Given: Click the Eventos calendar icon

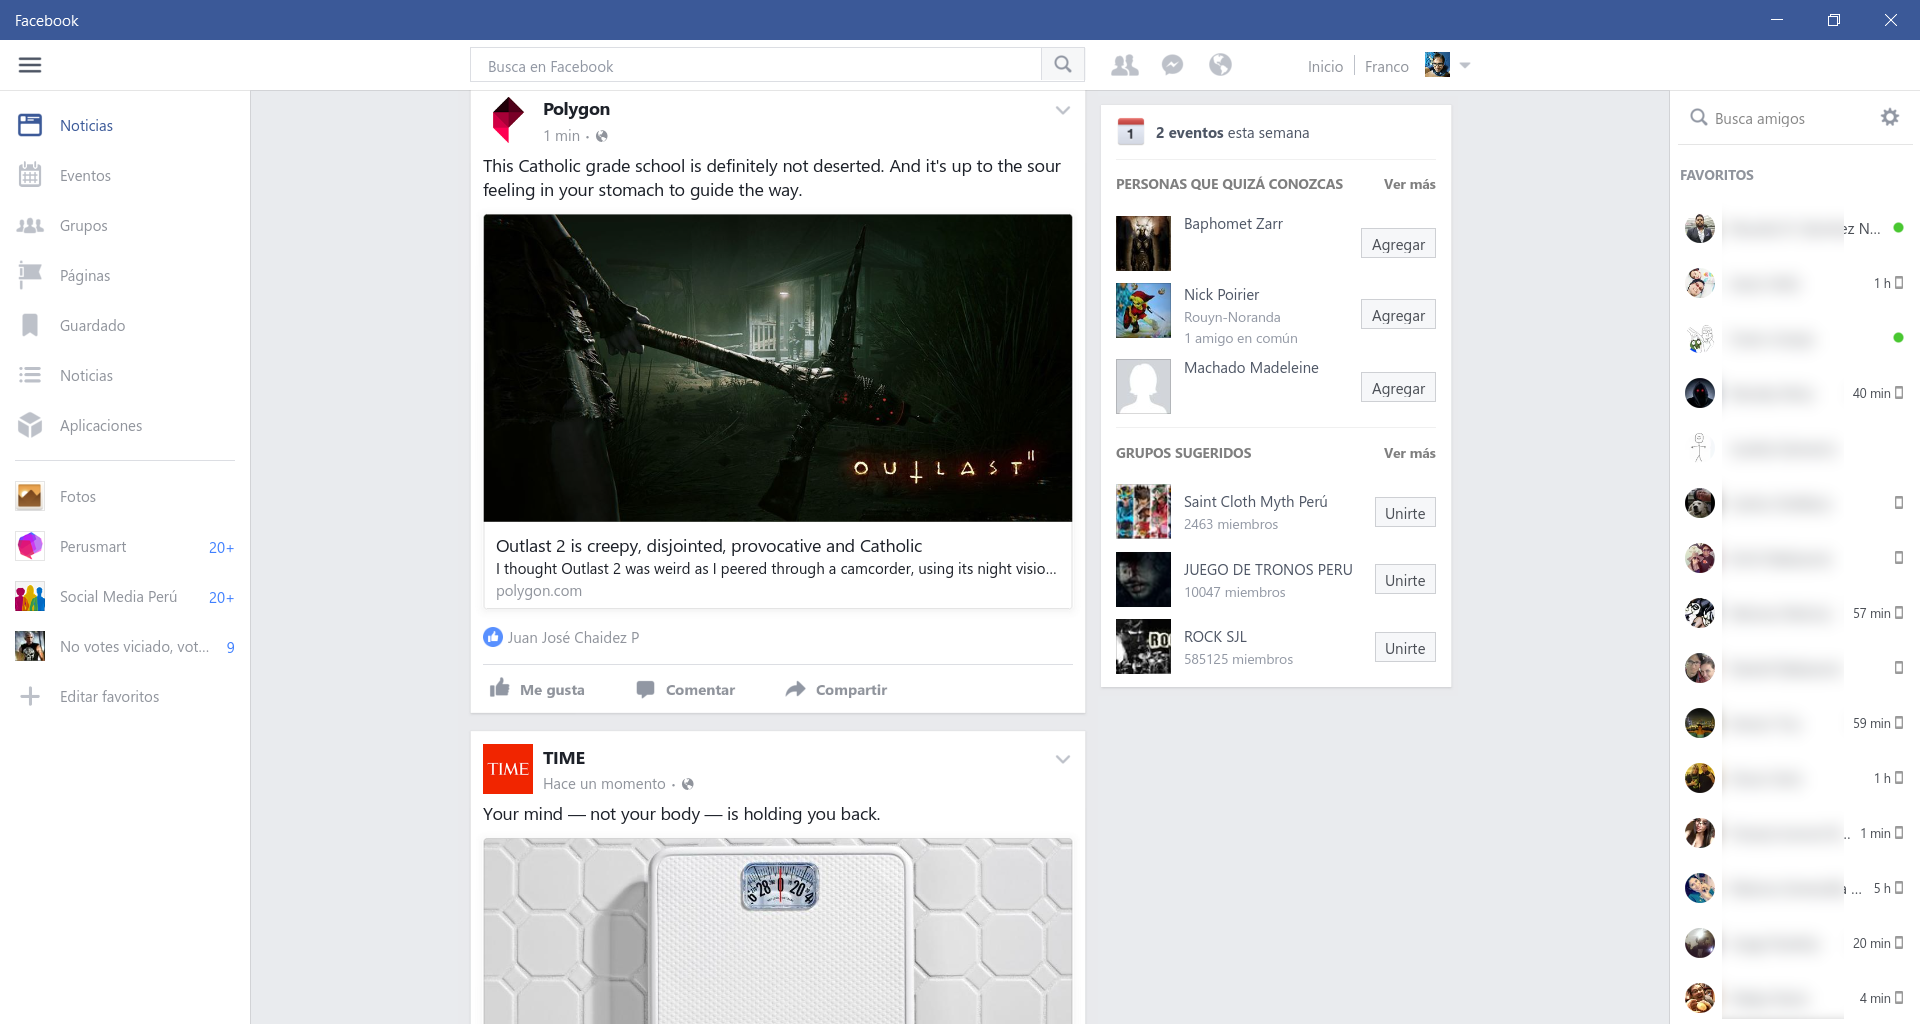Looking at the screenshot, I should pyautogui.click(x=30, y=175).
